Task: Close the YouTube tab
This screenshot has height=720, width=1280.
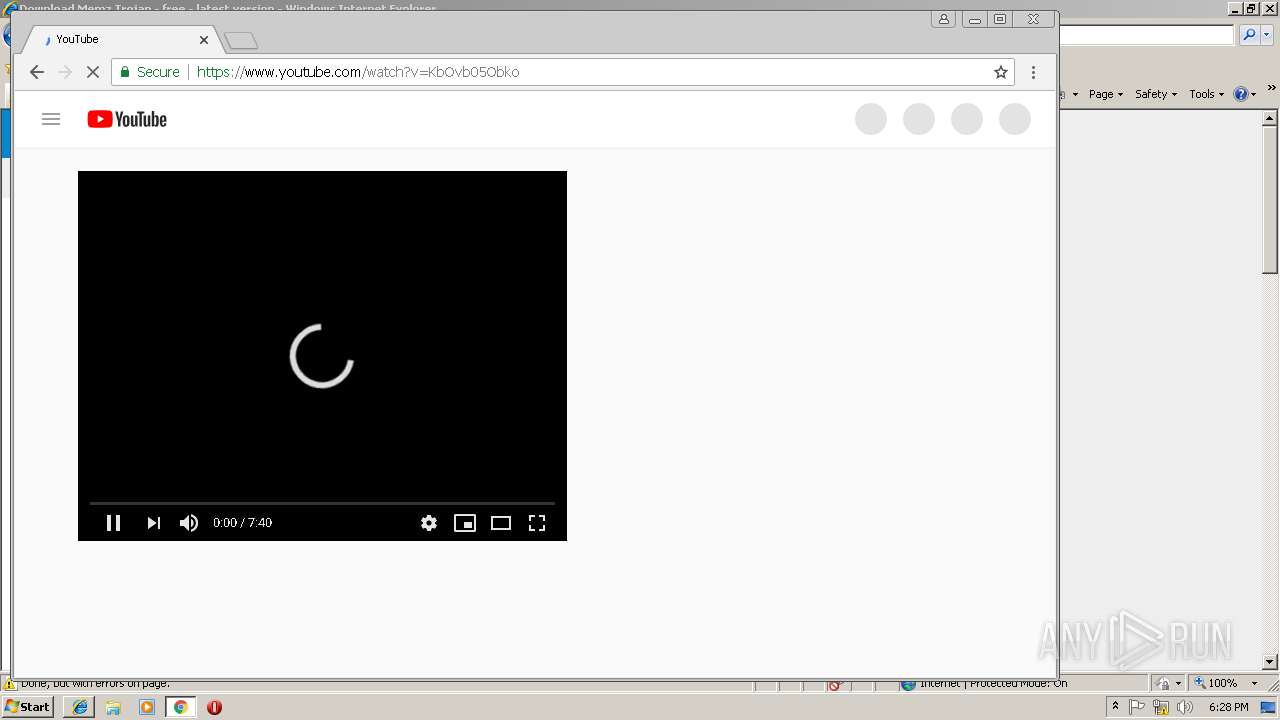Action: tap(204, 40)
